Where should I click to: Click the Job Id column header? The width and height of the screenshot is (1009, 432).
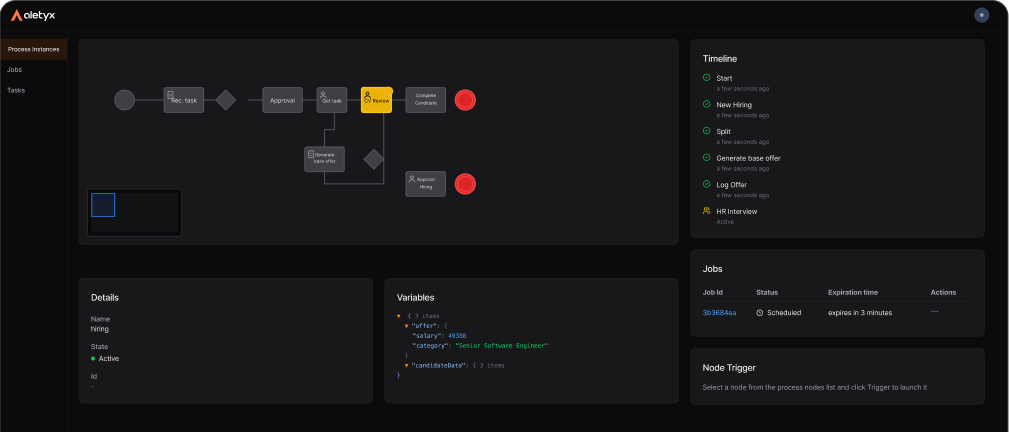point(714,292)
